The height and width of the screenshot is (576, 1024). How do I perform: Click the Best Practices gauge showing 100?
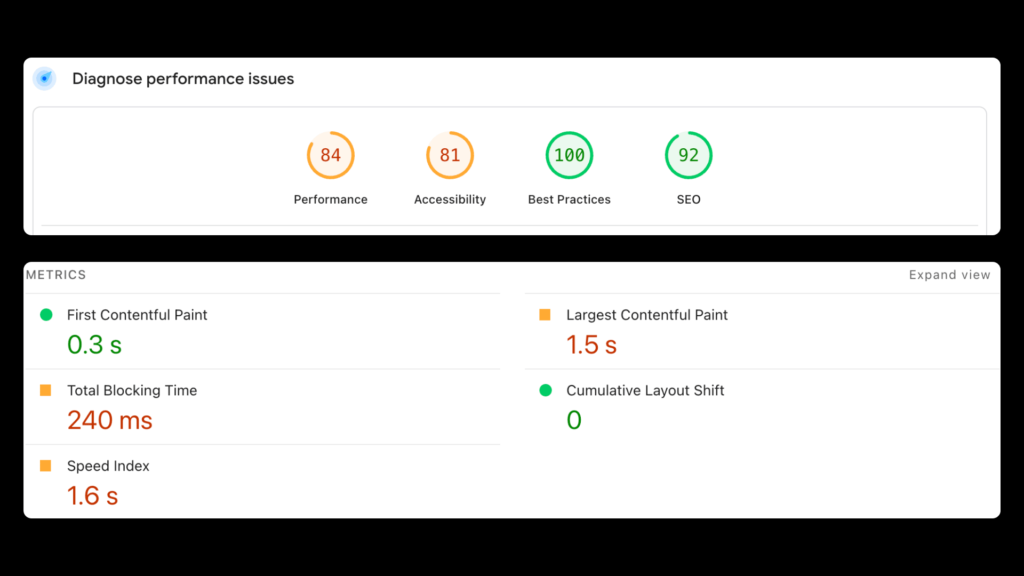[x=569, y=156]
